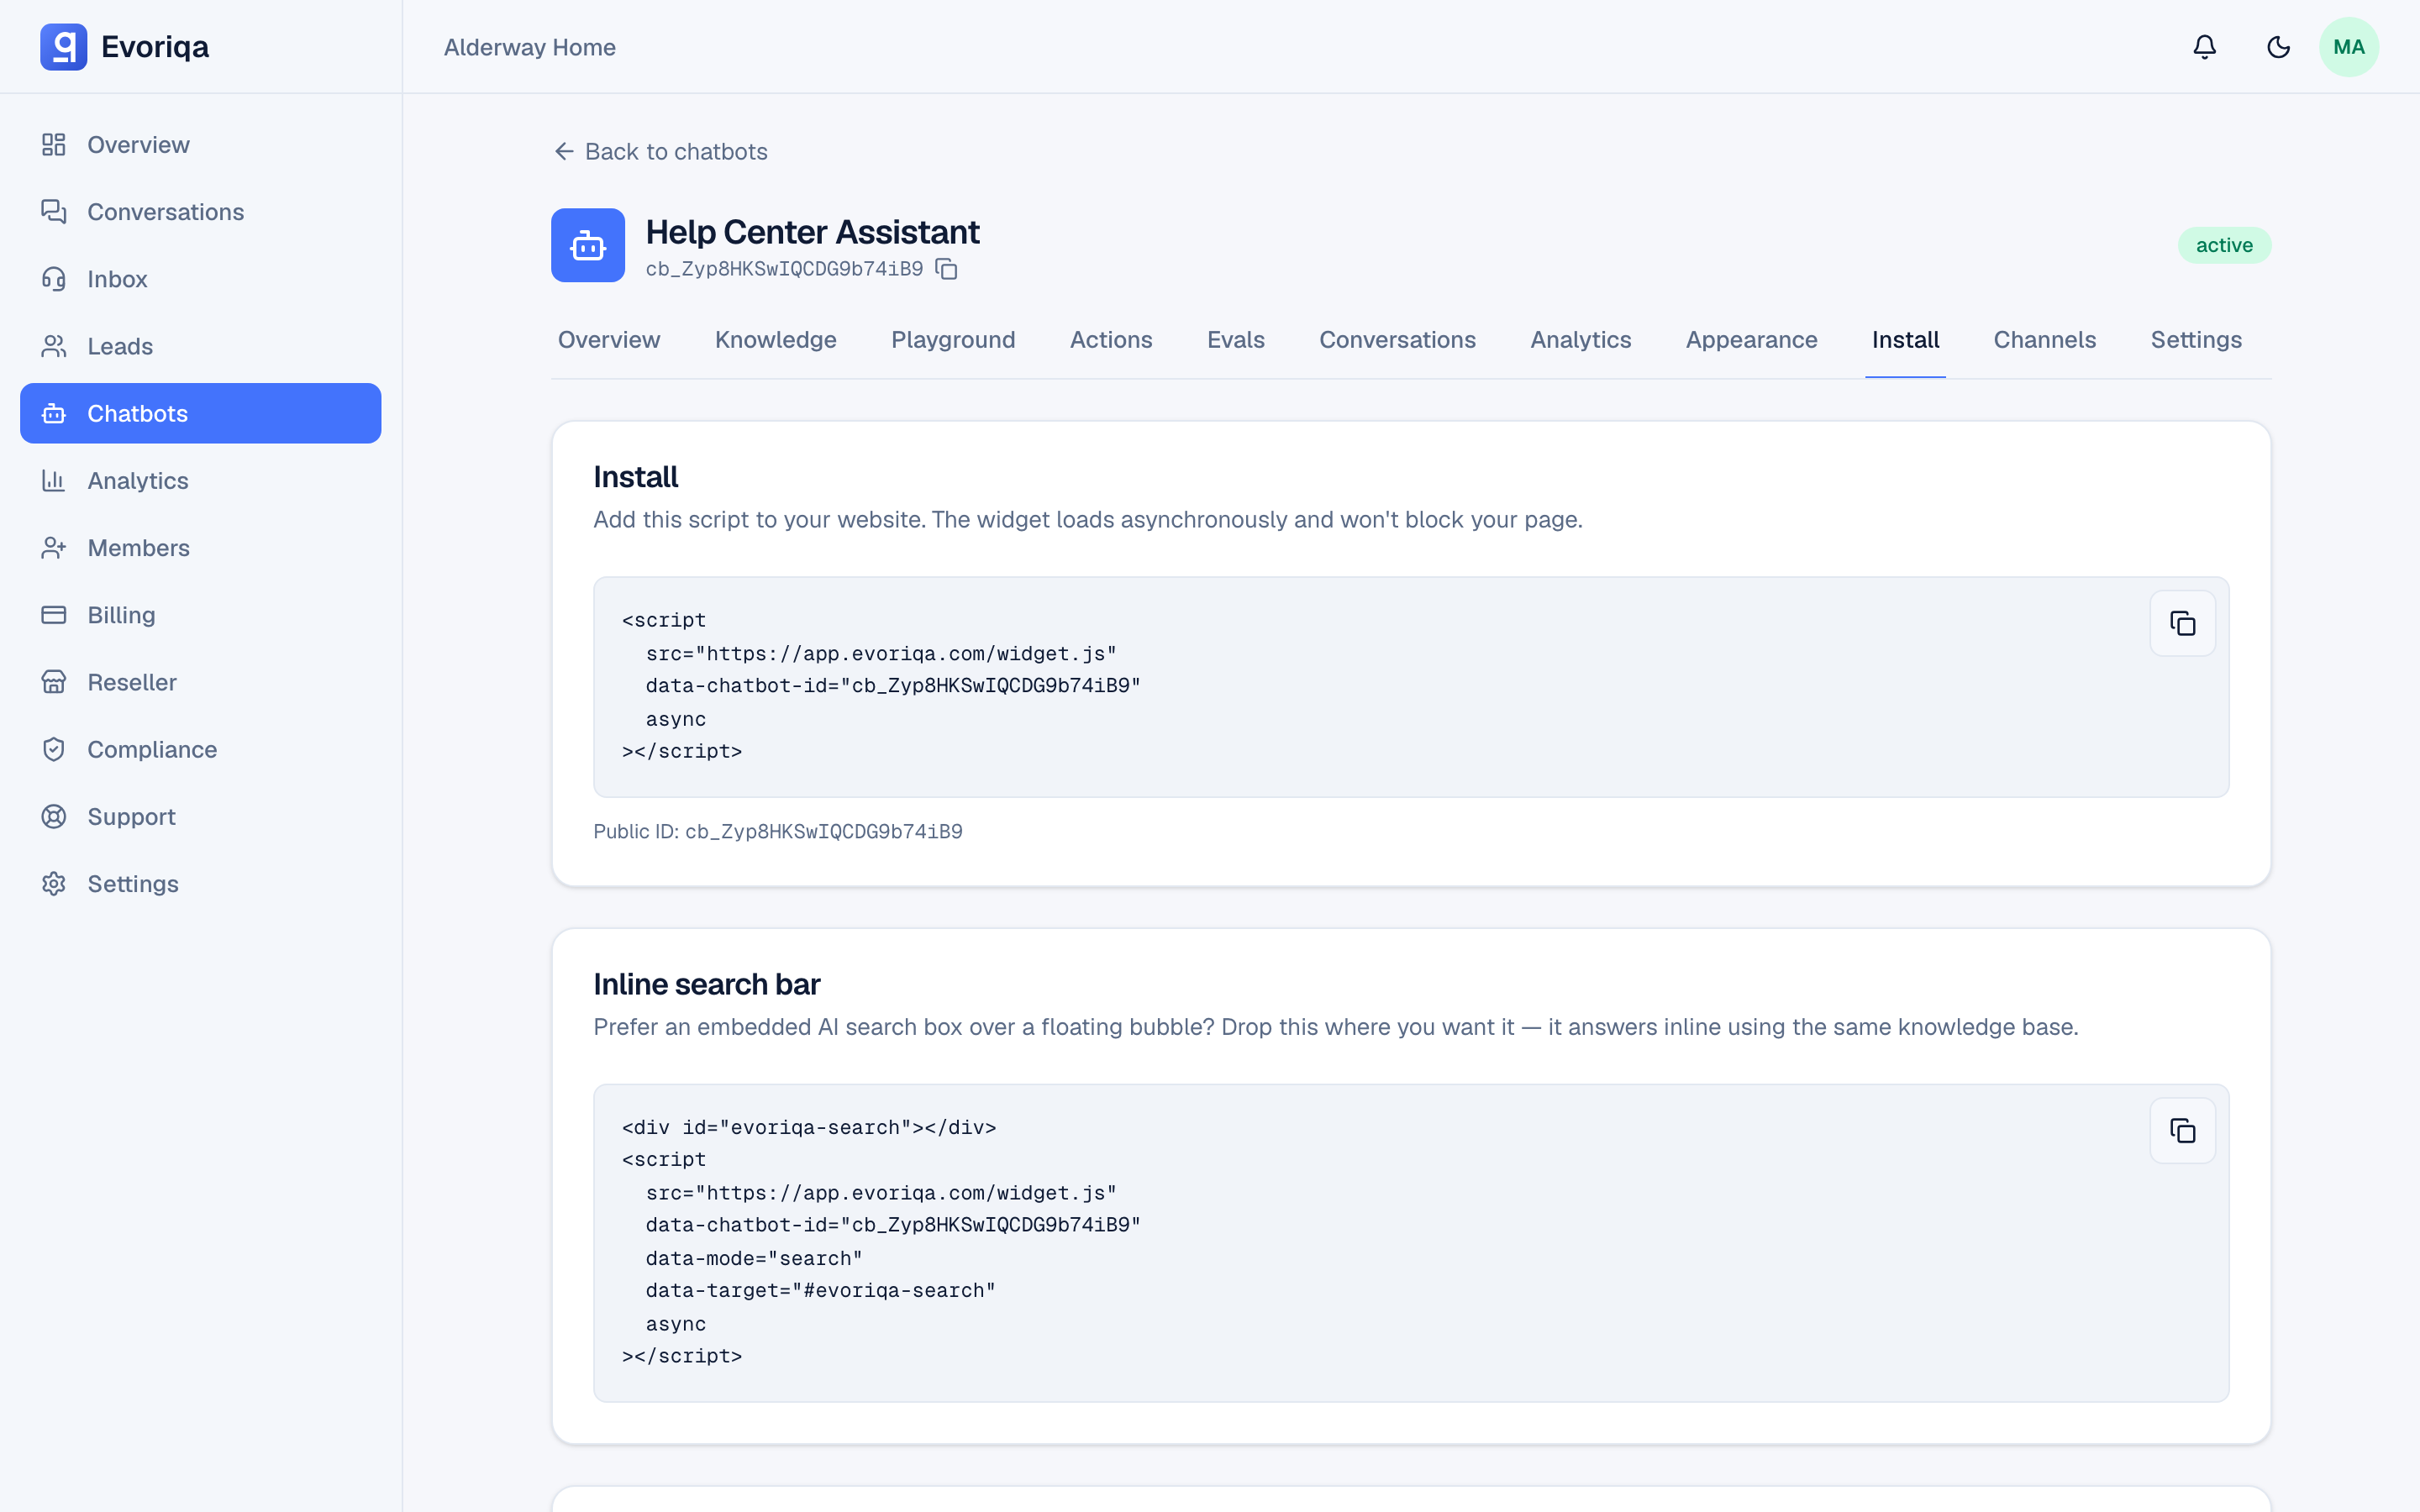Switch to the chatbot Settings tab

point(2196,340)
